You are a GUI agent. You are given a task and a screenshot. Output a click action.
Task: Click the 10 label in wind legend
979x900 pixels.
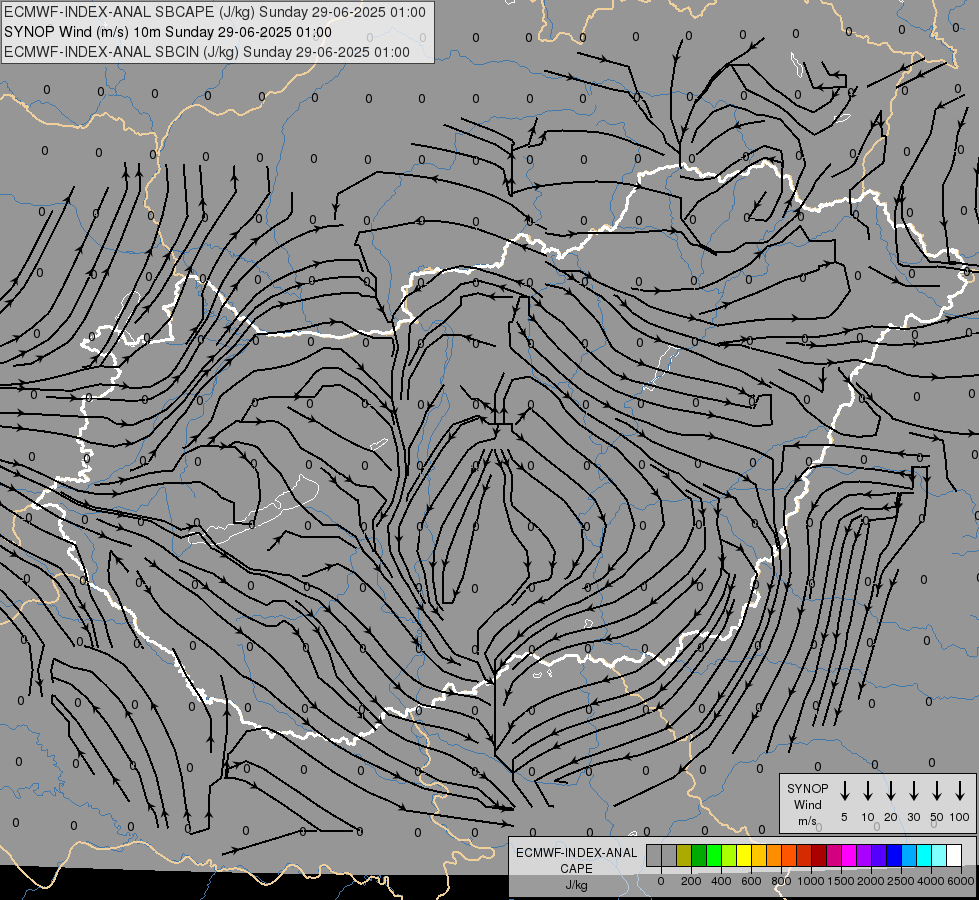click(868, 817)
